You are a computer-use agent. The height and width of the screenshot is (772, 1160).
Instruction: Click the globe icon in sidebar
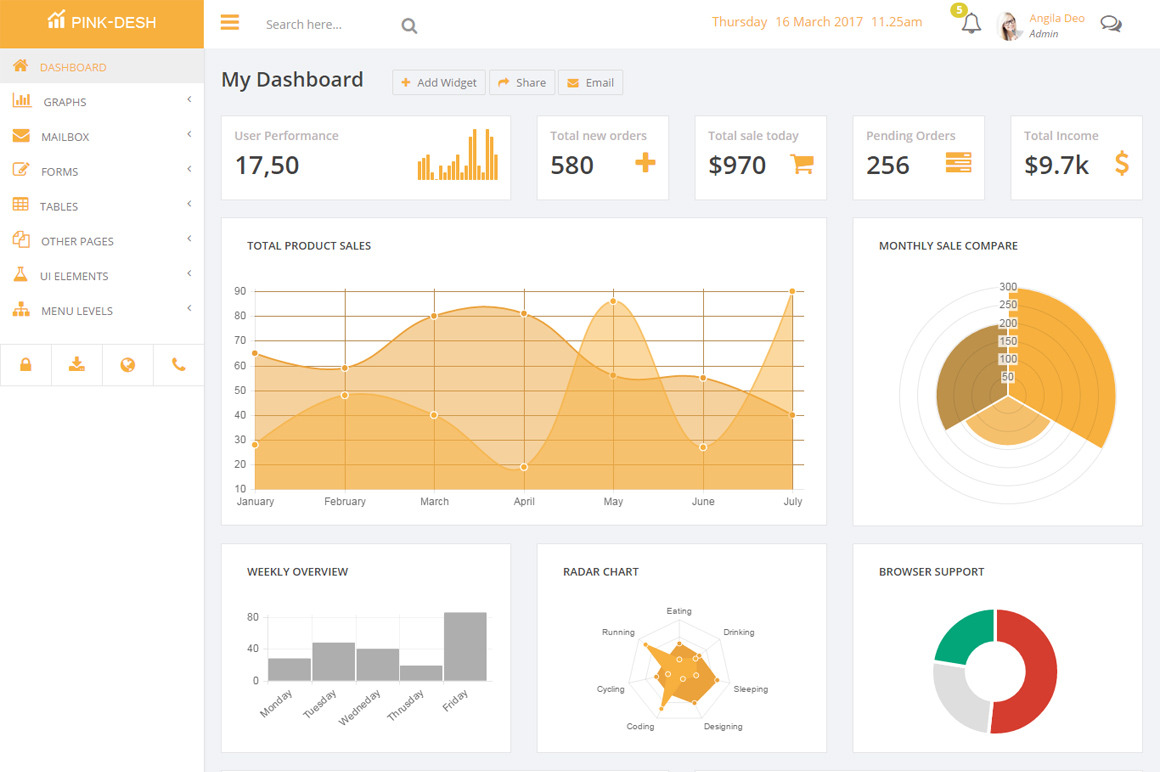pos(128,365)
